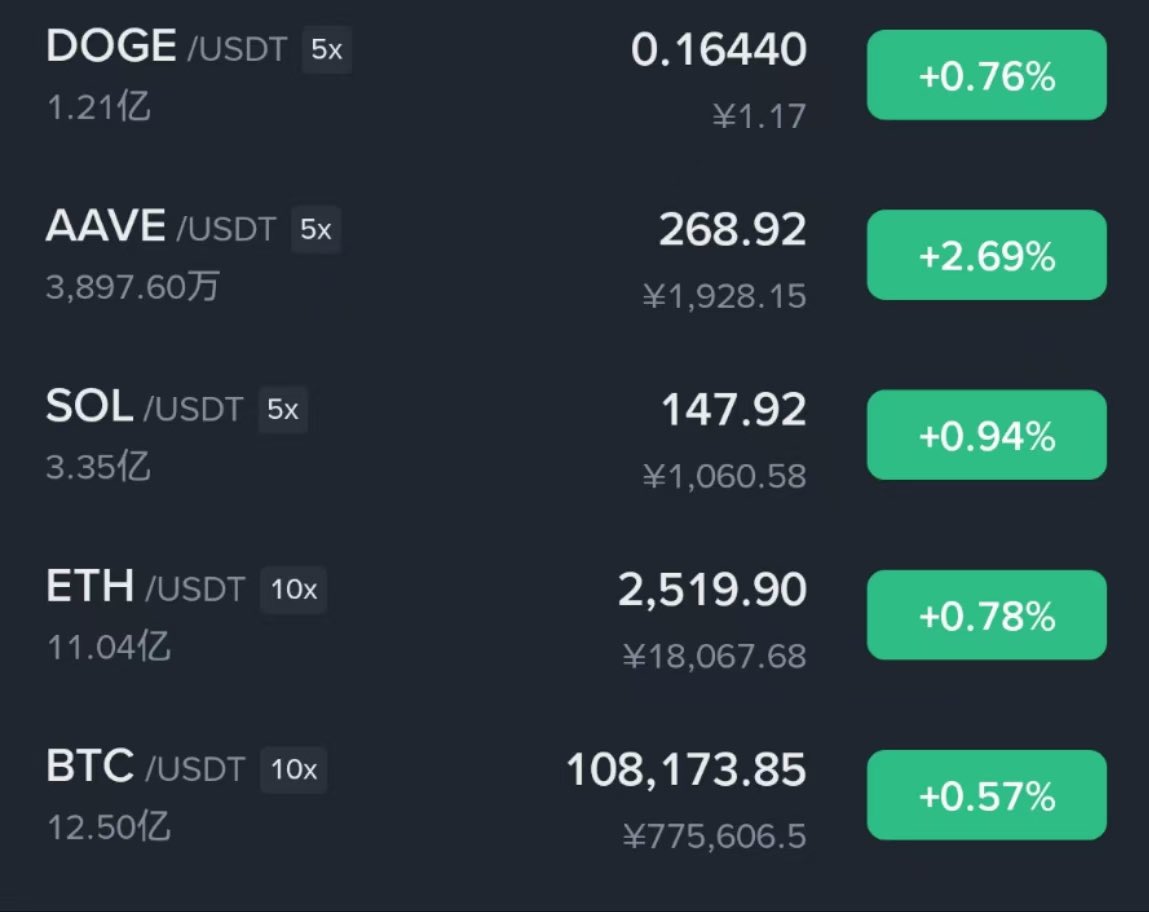
Task: Tap the SOL +0.94% change button
Action: [x=986, y=435]
